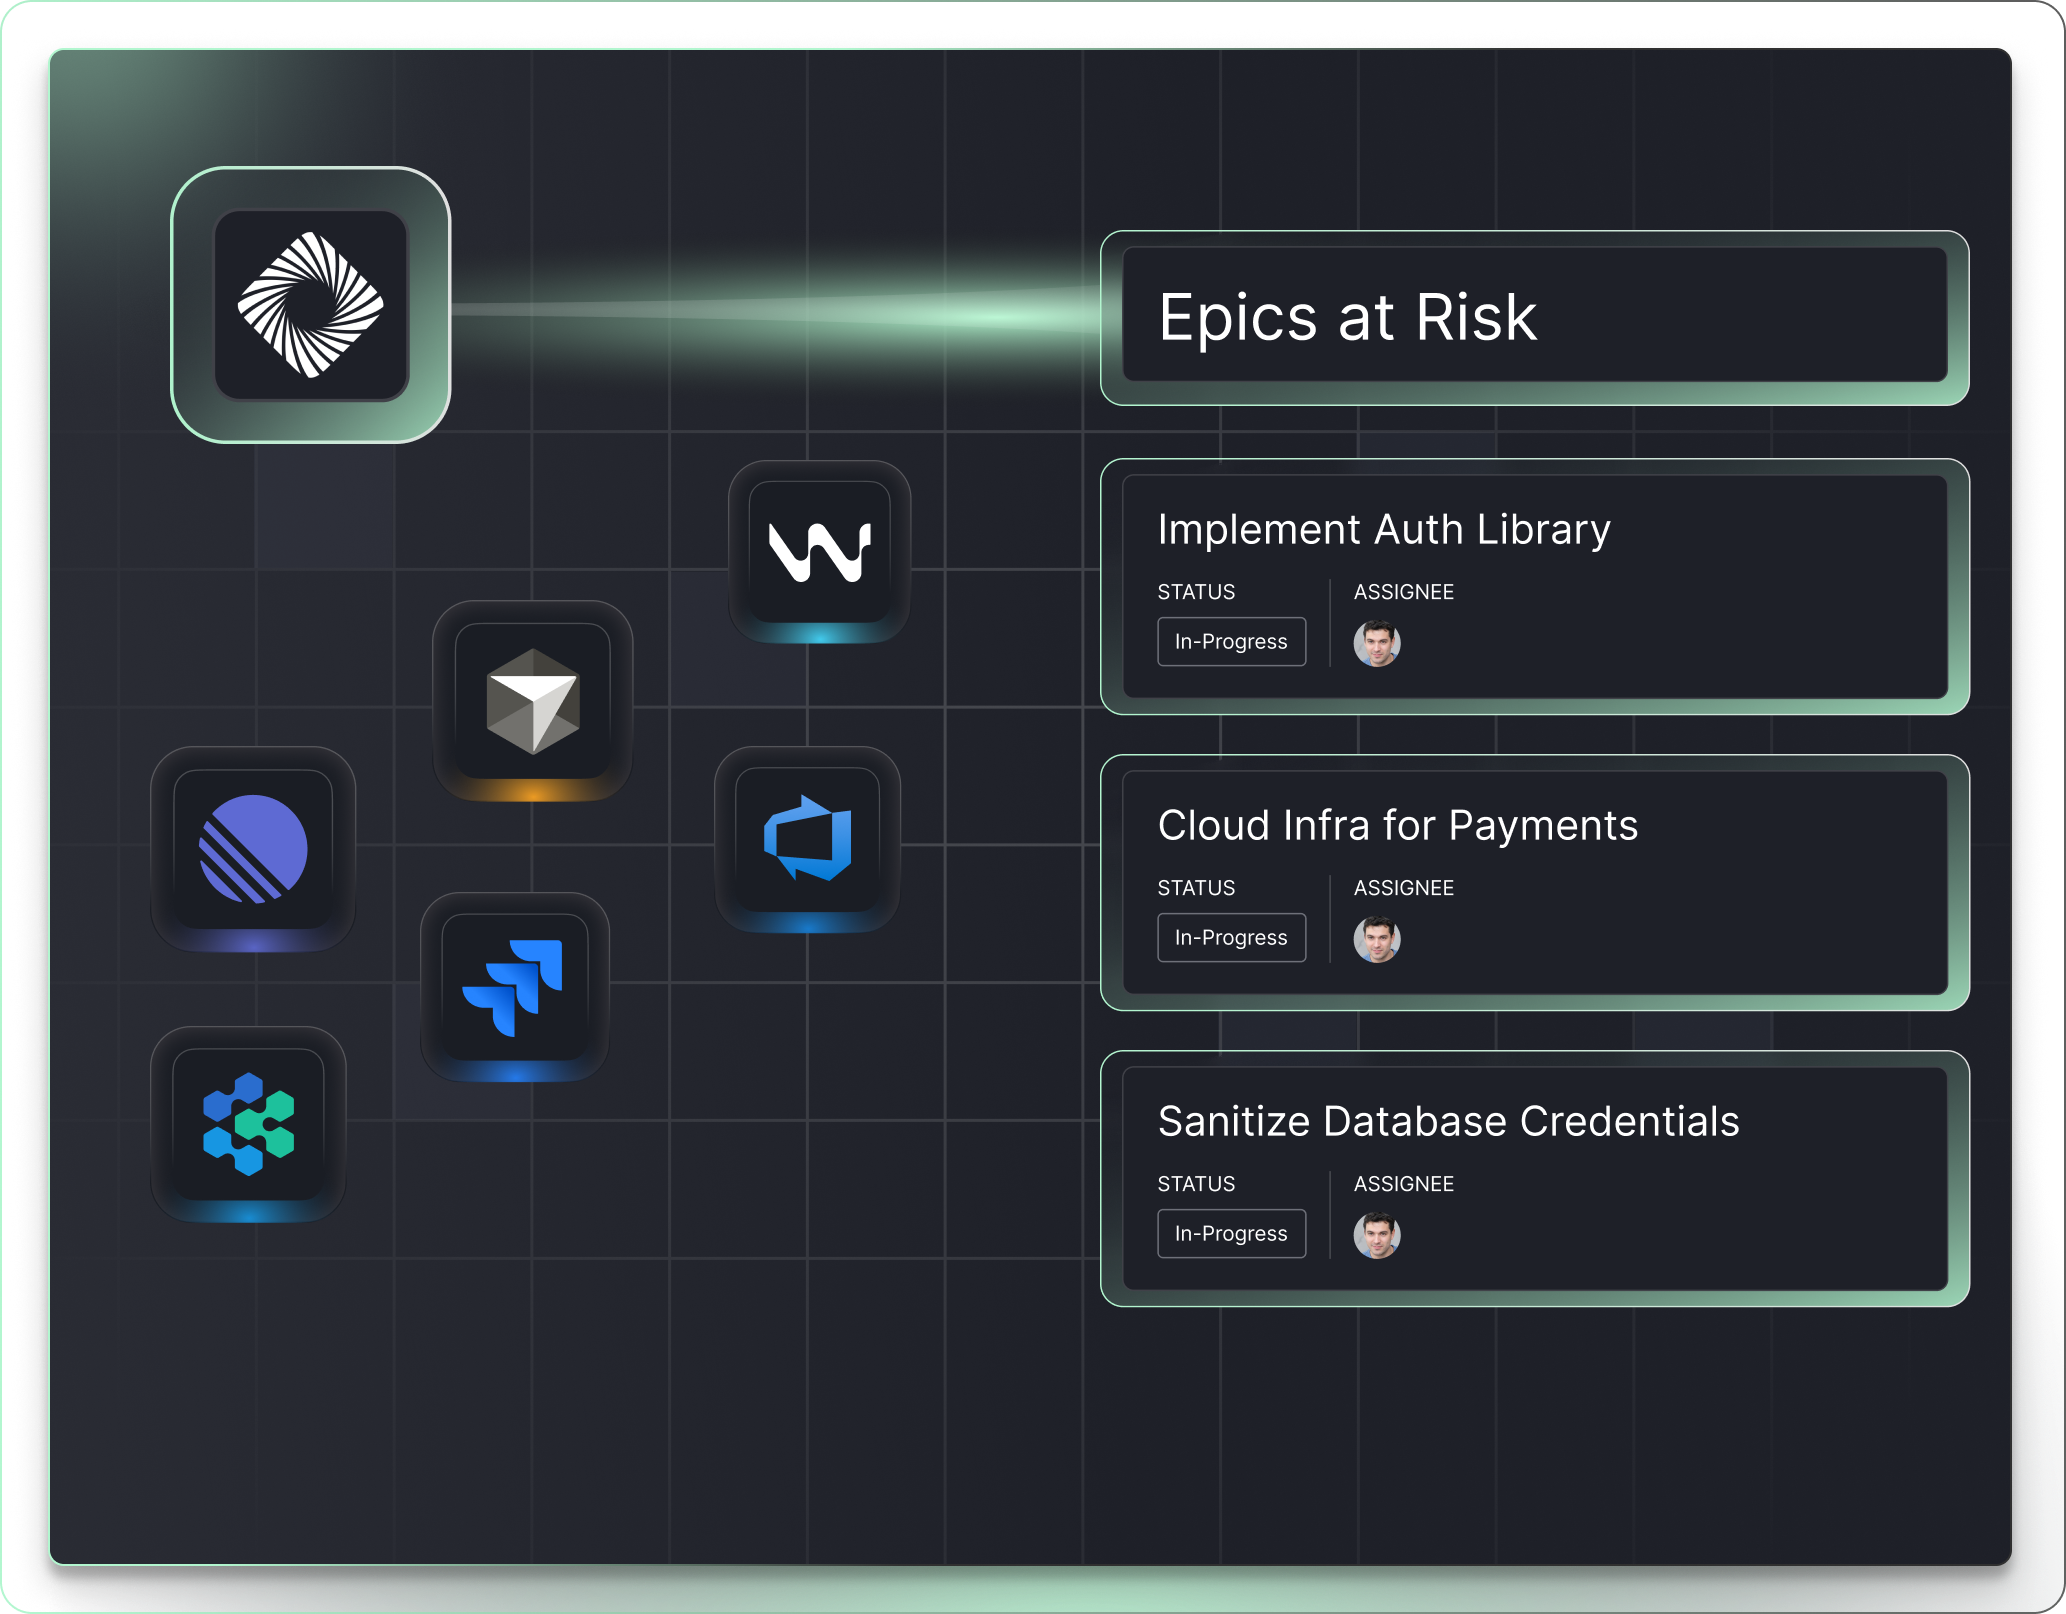Click STATUS label in Implement Auth Library card
Screen dimensions: 2066x1614
pyautogui.click(x=1196, y=592)
